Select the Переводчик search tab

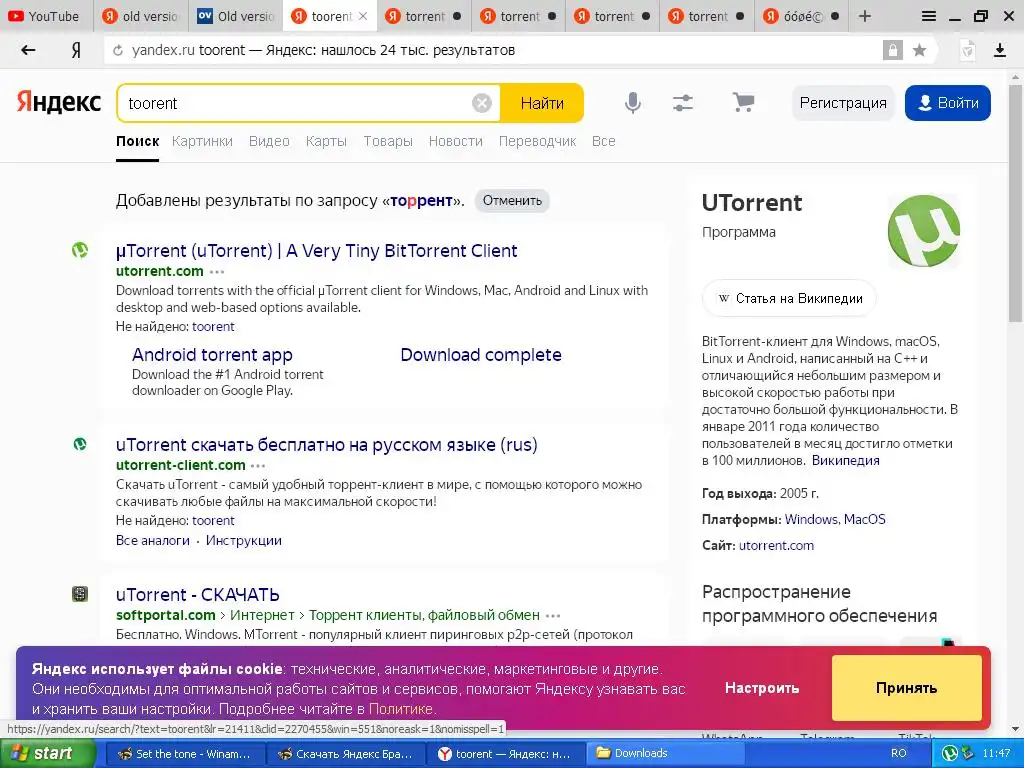tap(537, 141)
